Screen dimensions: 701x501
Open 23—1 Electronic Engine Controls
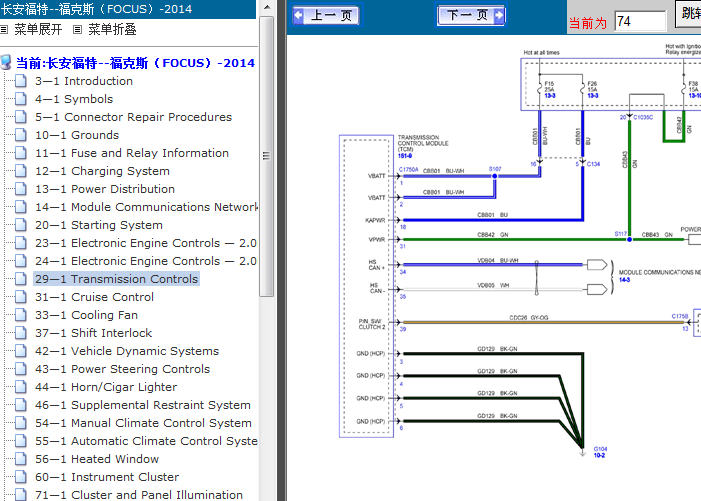[x=146, y=243]
